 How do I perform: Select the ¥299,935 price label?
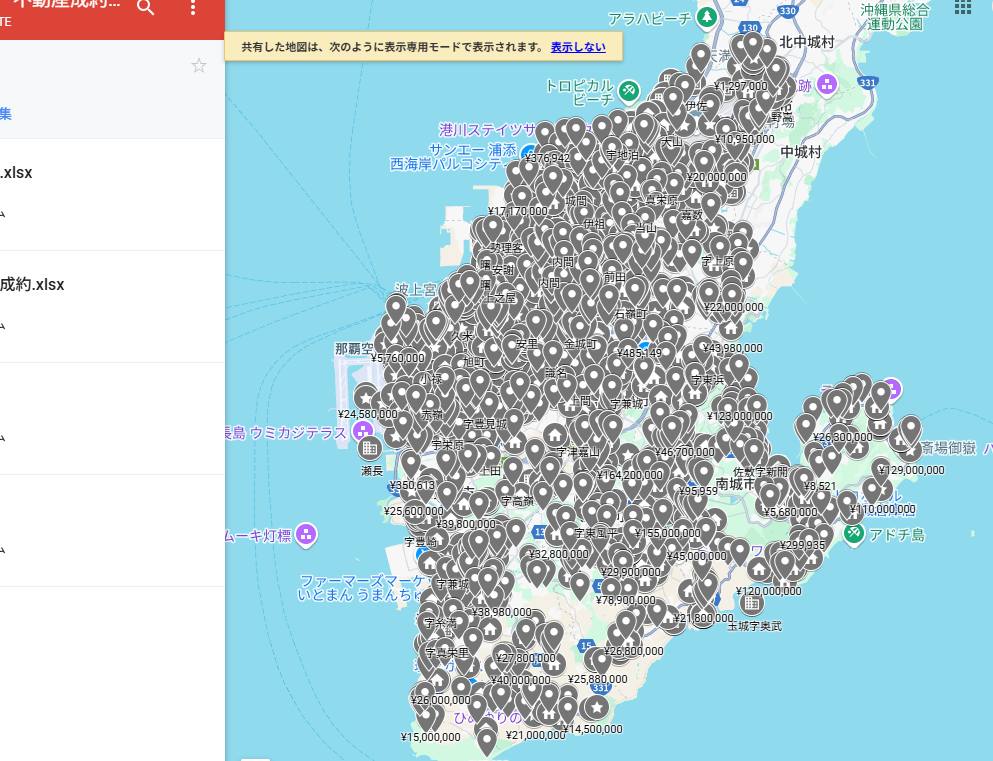click(802, 546)
